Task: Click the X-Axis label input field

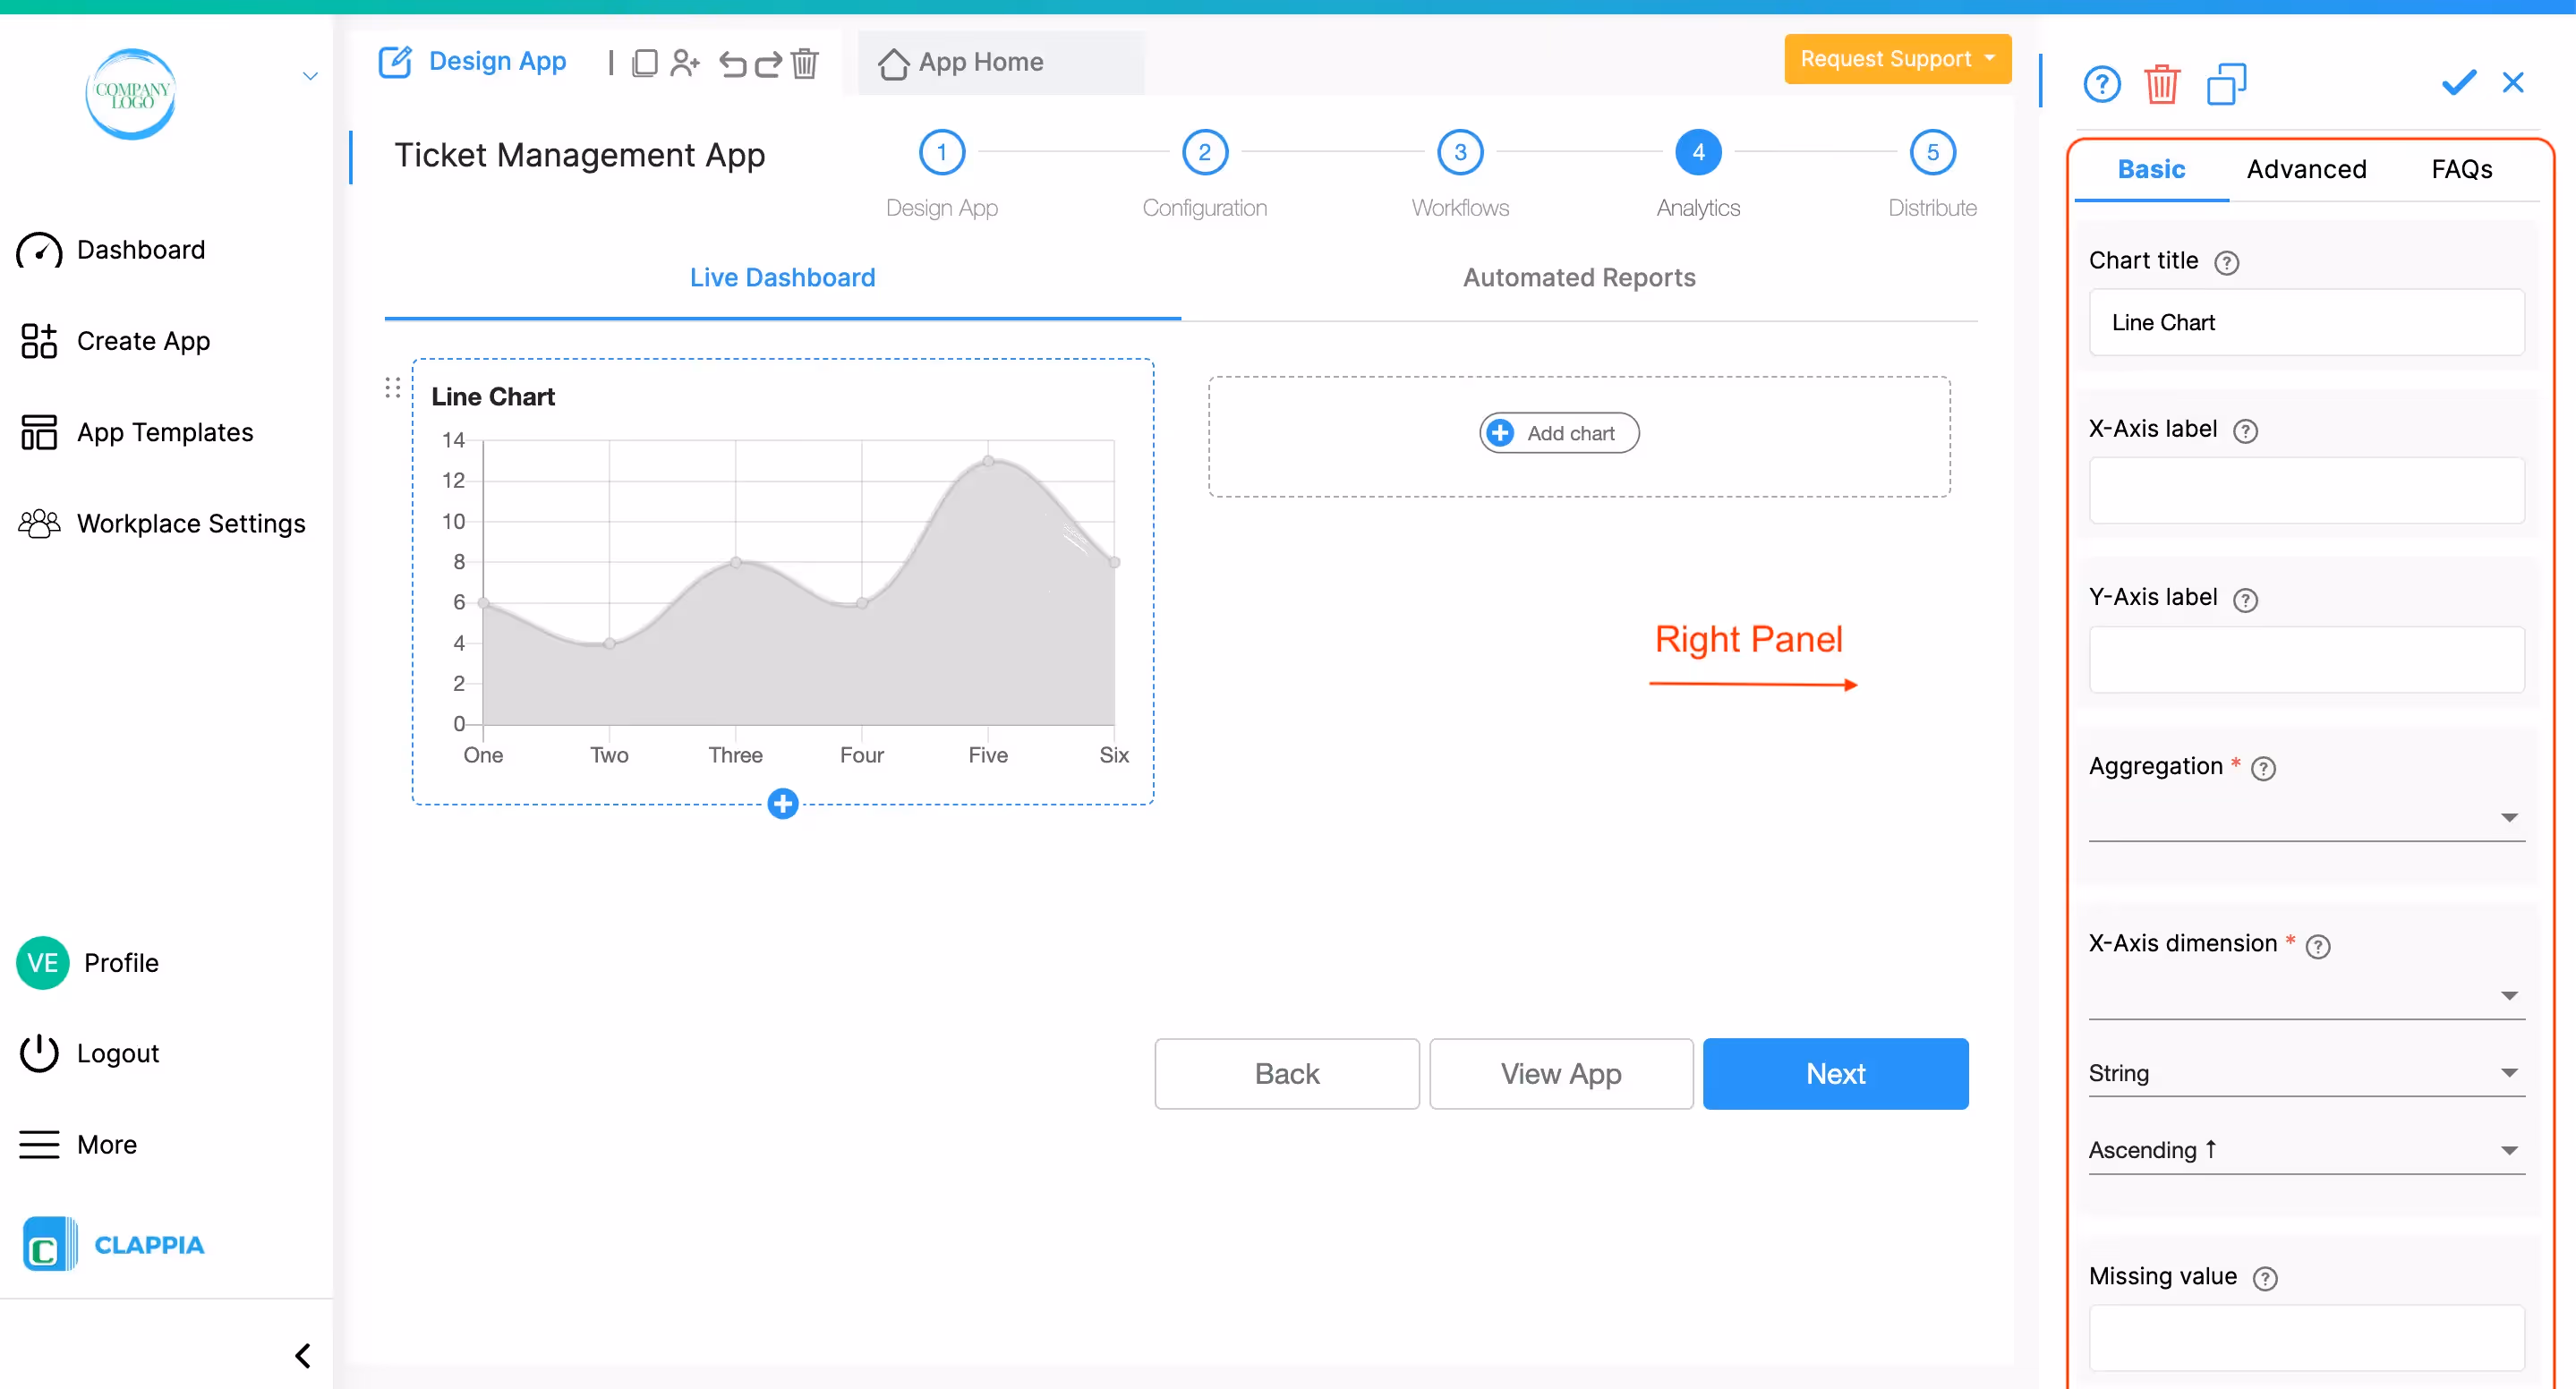Action: (x=2306, y=491)
